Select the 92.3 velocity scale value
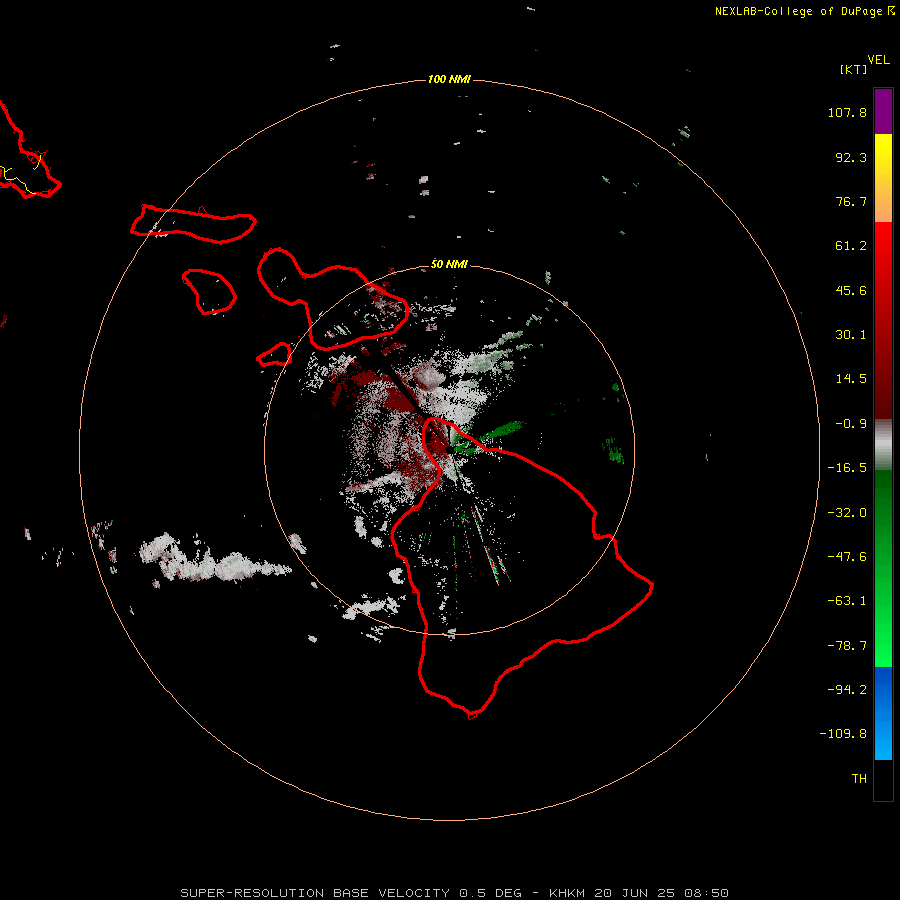 point(851,157)
